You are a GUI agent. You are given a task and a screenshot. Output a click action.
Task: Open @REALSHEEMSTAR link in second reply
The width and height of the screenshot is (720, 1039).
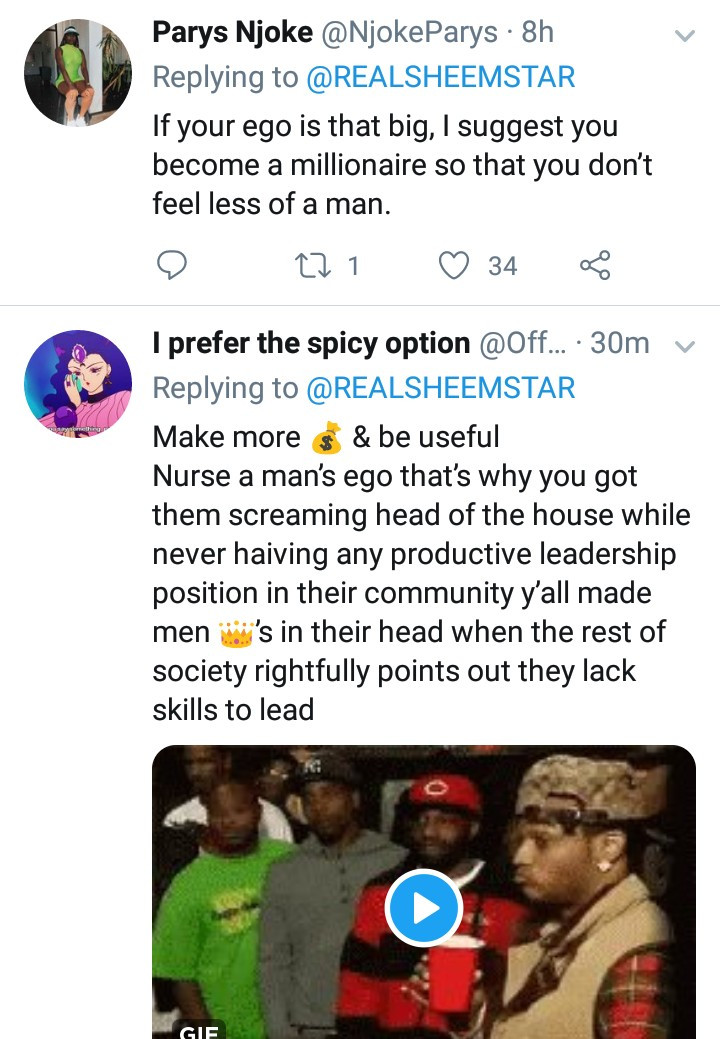[440, 388]
